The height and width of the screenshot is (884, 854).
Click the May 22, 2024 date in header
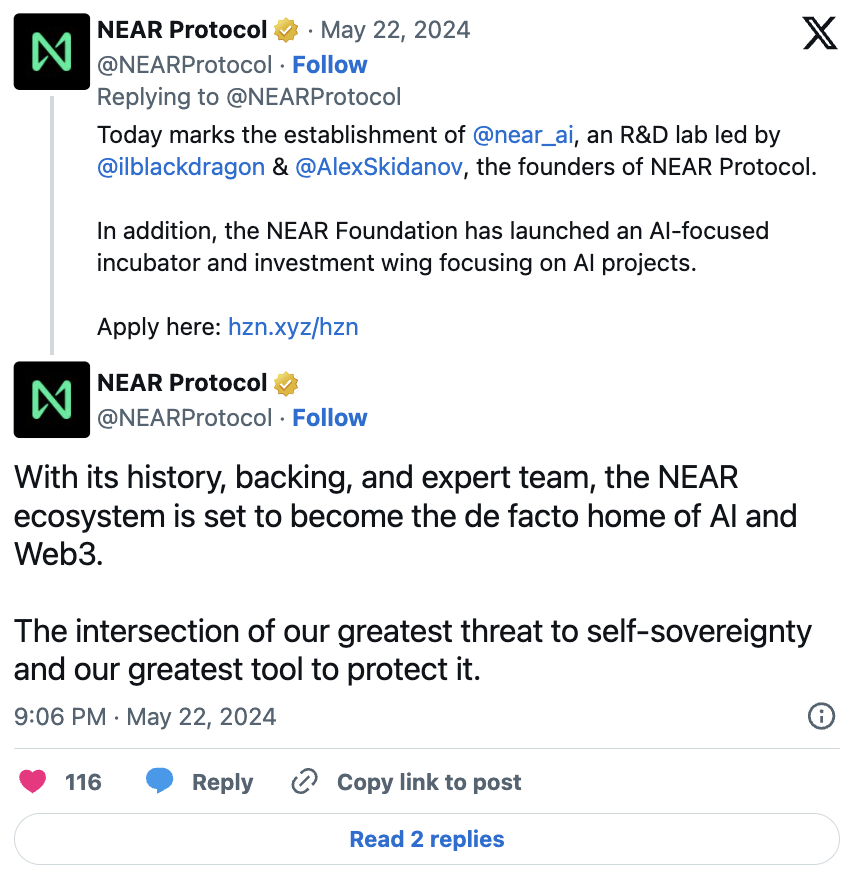395,31
